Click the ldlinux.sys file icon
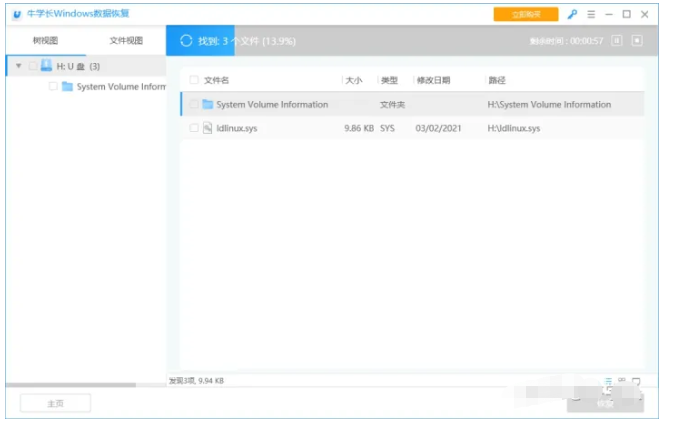The height and width of the screenshot is (428, 673). coord(208,128)
